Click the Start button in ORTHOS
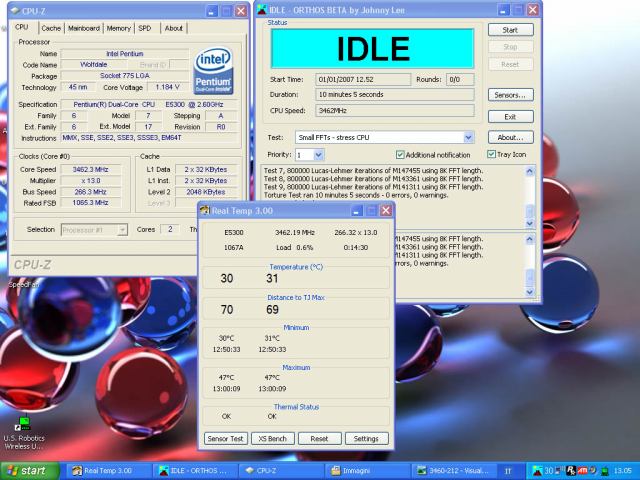 510,30
